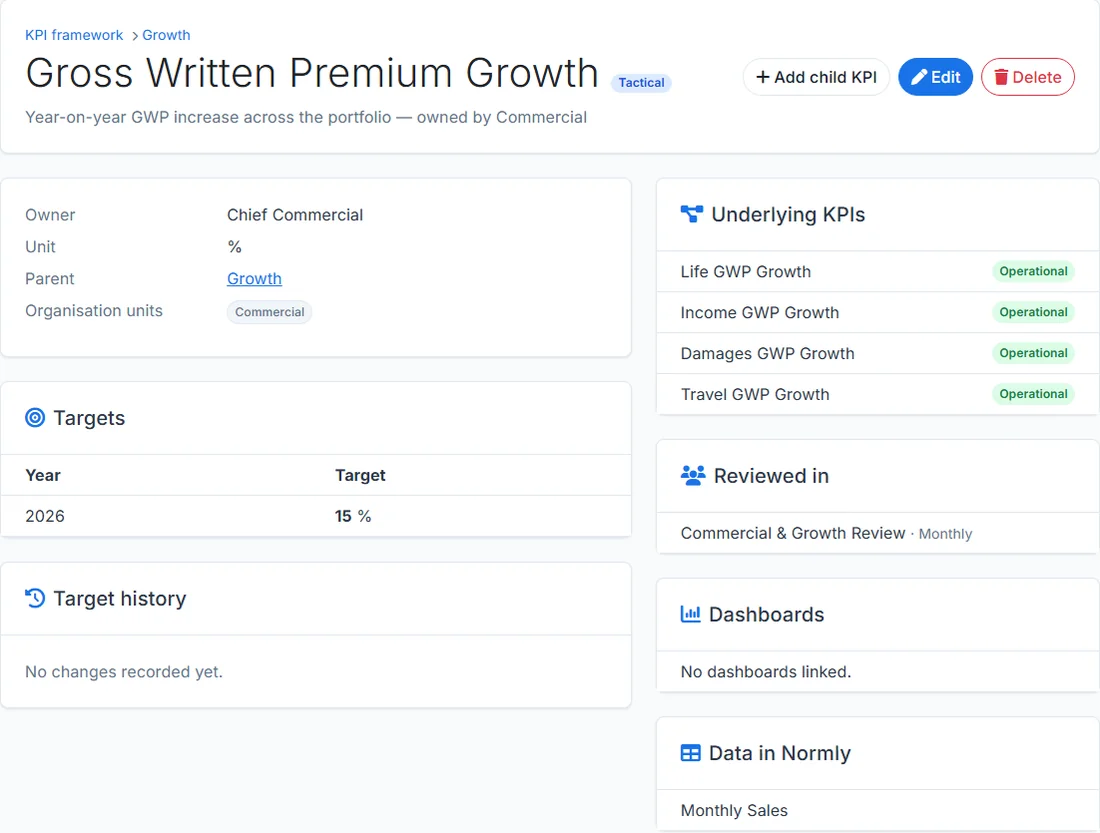Click the Target history clock icon
This screenshot has height=833, width=1100.
point(35,598)
